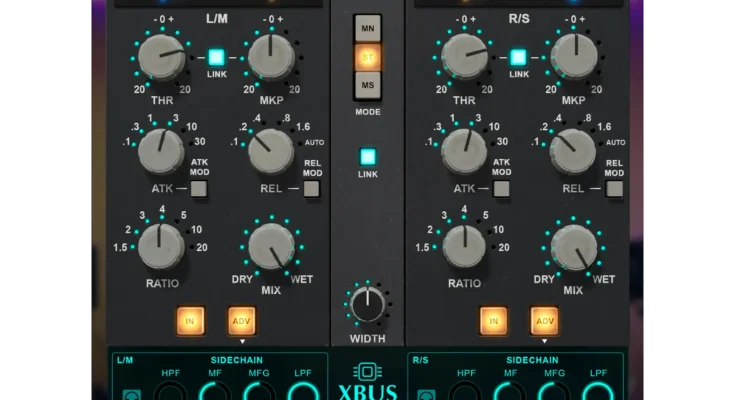
Task: Select the MS mid-side mode
Action: (x=368, y=86)
